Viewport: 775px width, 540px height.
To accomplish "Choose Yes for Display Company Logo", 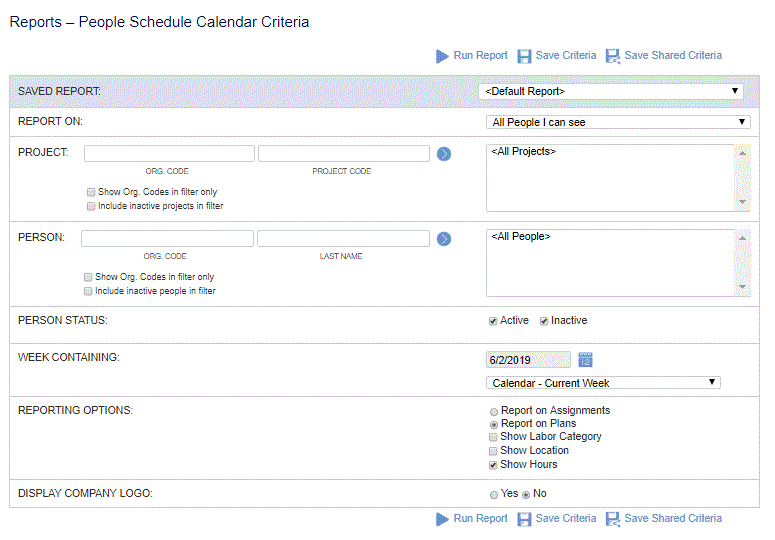I will pyautogui.click(x=494, y=494).
